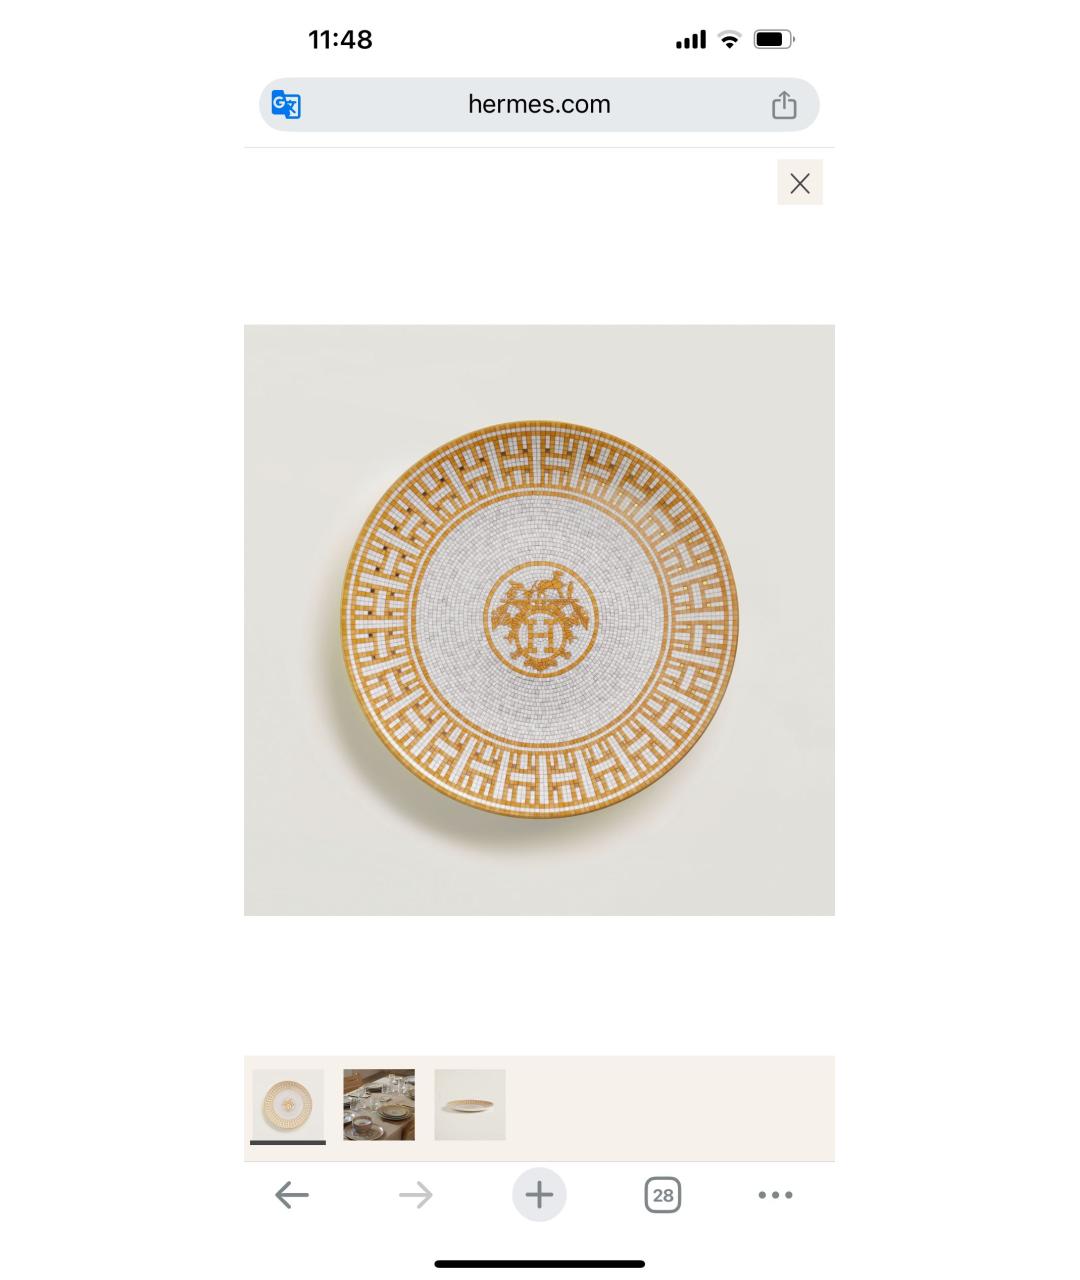Go back with the left arrow

(x=292, y=1195)
